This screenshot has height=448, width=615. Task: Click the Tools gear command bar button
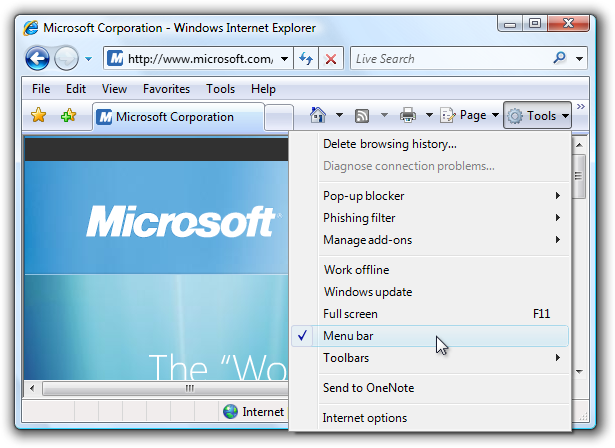pos(537,115)
